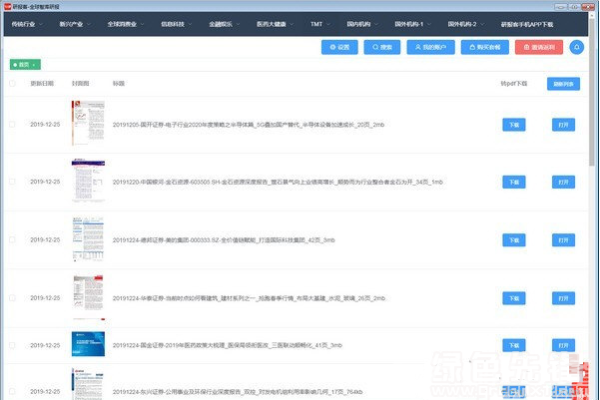Screen dimensions: 600x400
Task: Download the 国金证券 医药政策 report
Action: (x=514, y=345)
